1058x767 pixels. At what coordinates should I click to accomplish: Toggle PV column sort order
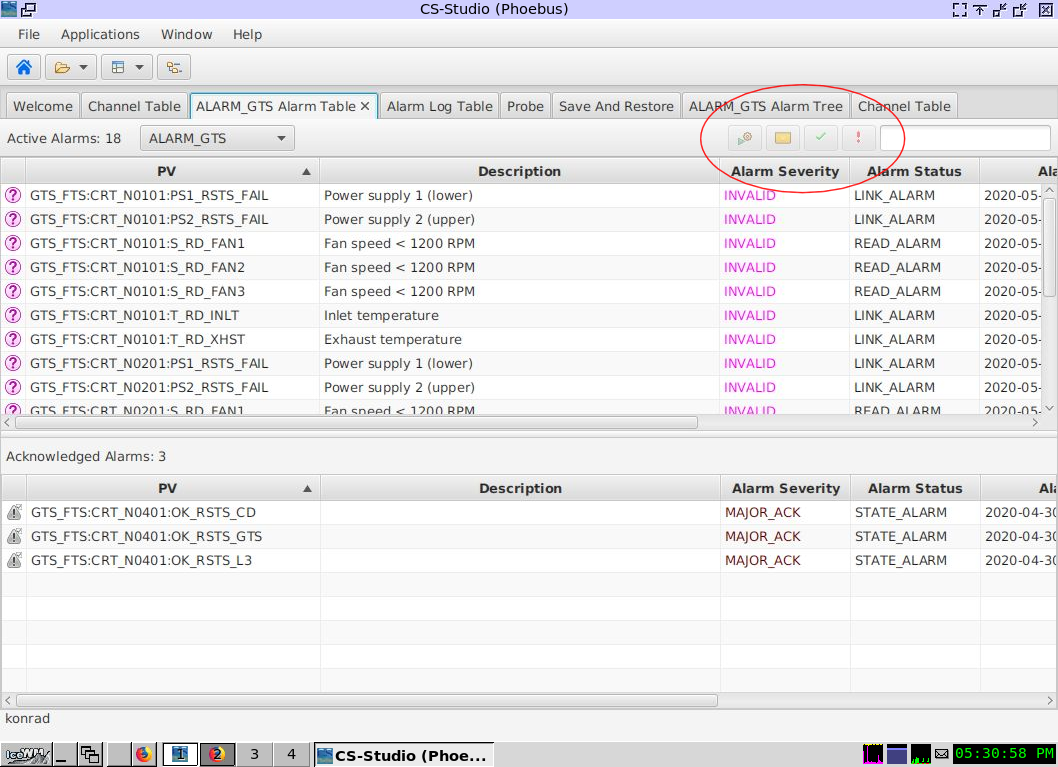coord(166,171)
